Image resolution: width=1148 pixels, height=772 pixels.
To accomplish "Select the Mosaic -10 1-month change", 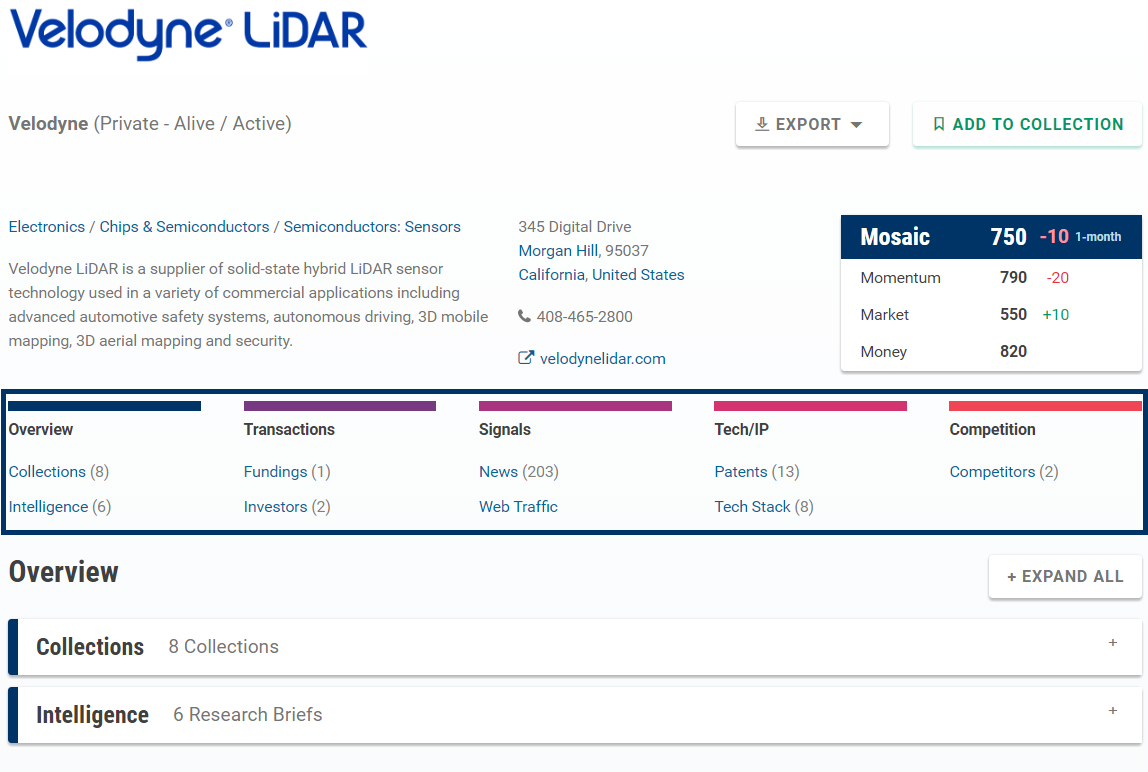I will point(1081,237).
